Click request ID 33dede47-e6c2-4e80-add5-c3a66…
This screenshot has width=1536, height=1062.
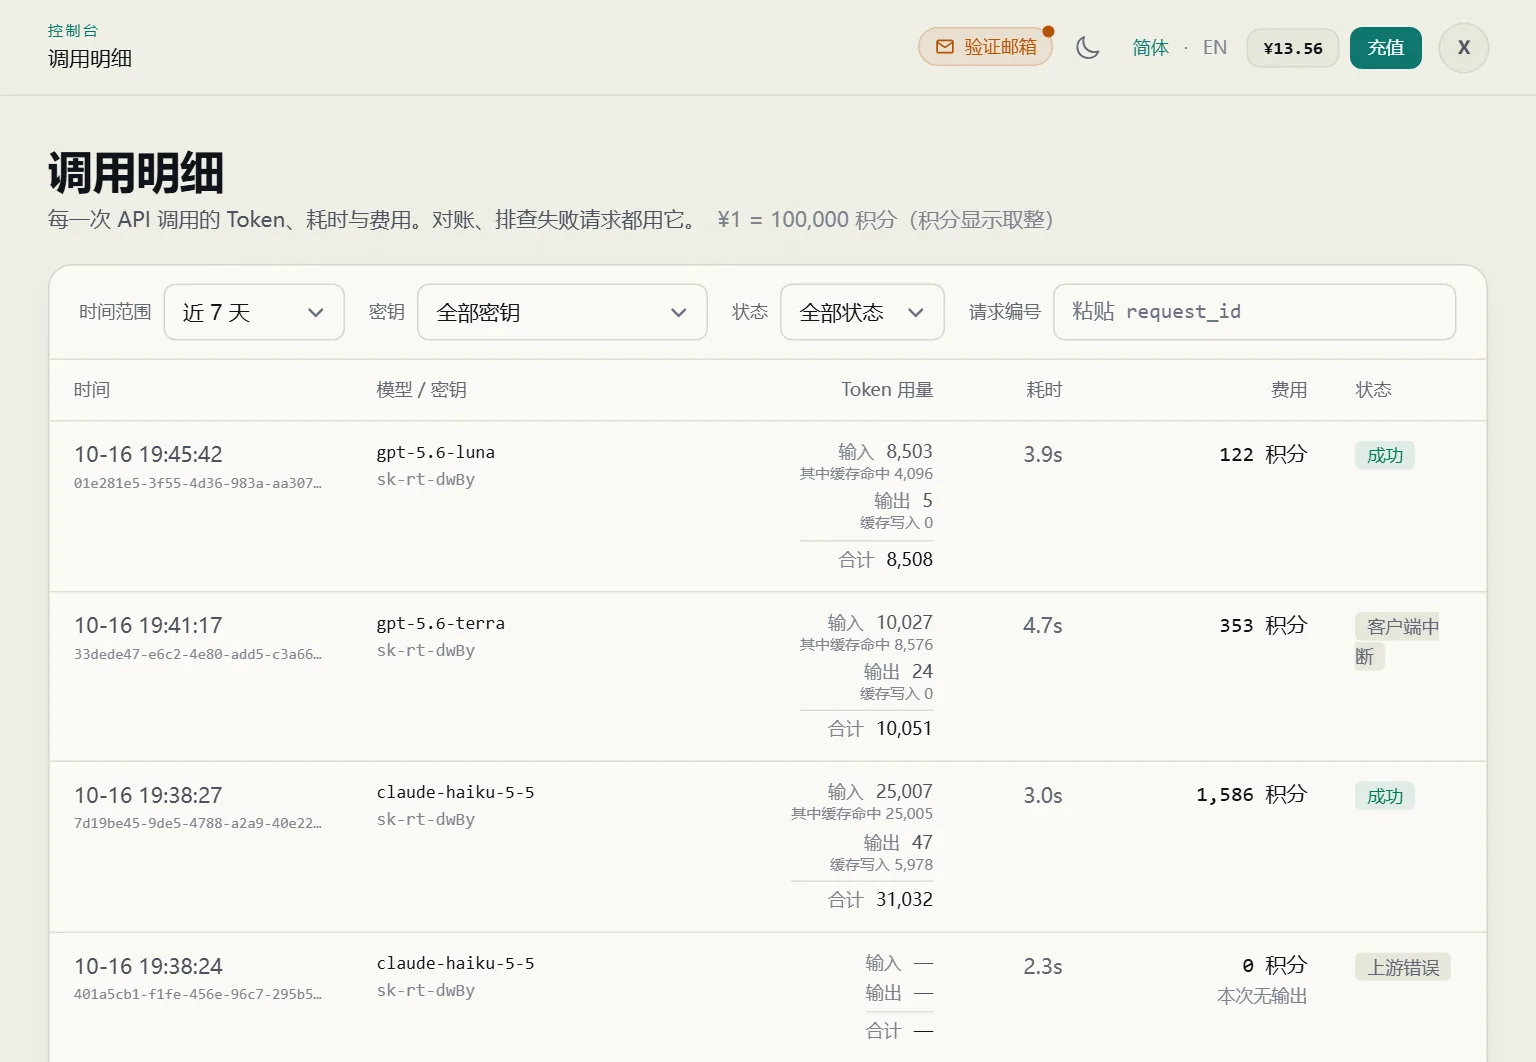click(198, 654)
